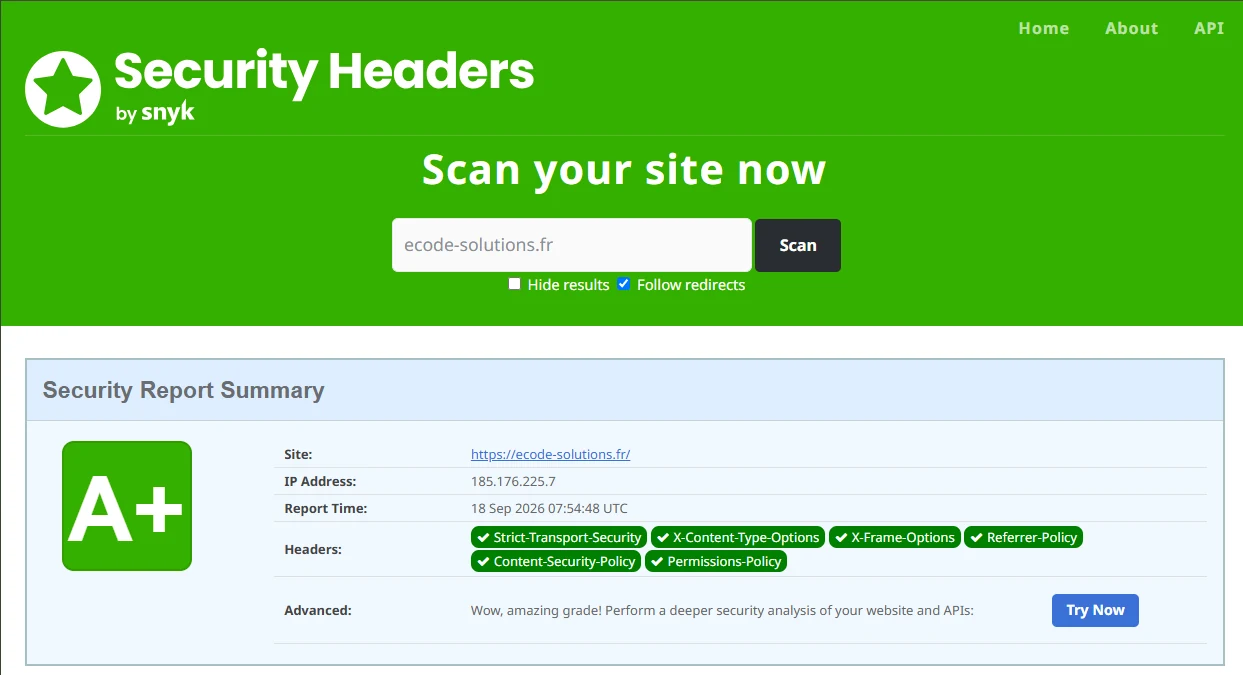Click the blue Try Now button
This screenshot has height=675, width=1243.
[x=1095, y=610]
